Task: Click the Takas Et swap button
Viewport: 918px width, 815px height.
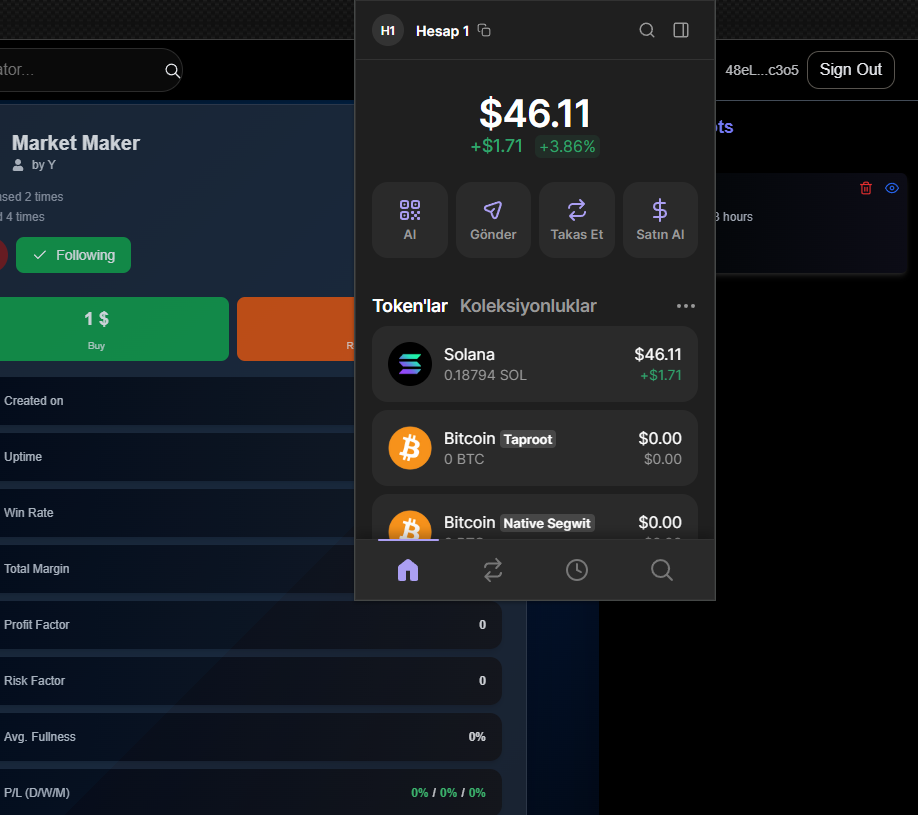Action: click(577, 220)
